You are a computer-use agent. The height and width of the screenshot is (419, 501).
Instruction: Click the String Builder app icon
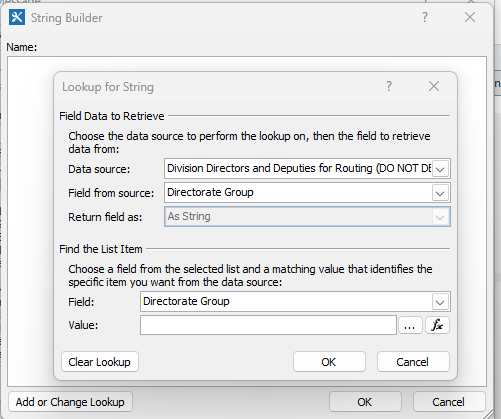click(17, 17)
